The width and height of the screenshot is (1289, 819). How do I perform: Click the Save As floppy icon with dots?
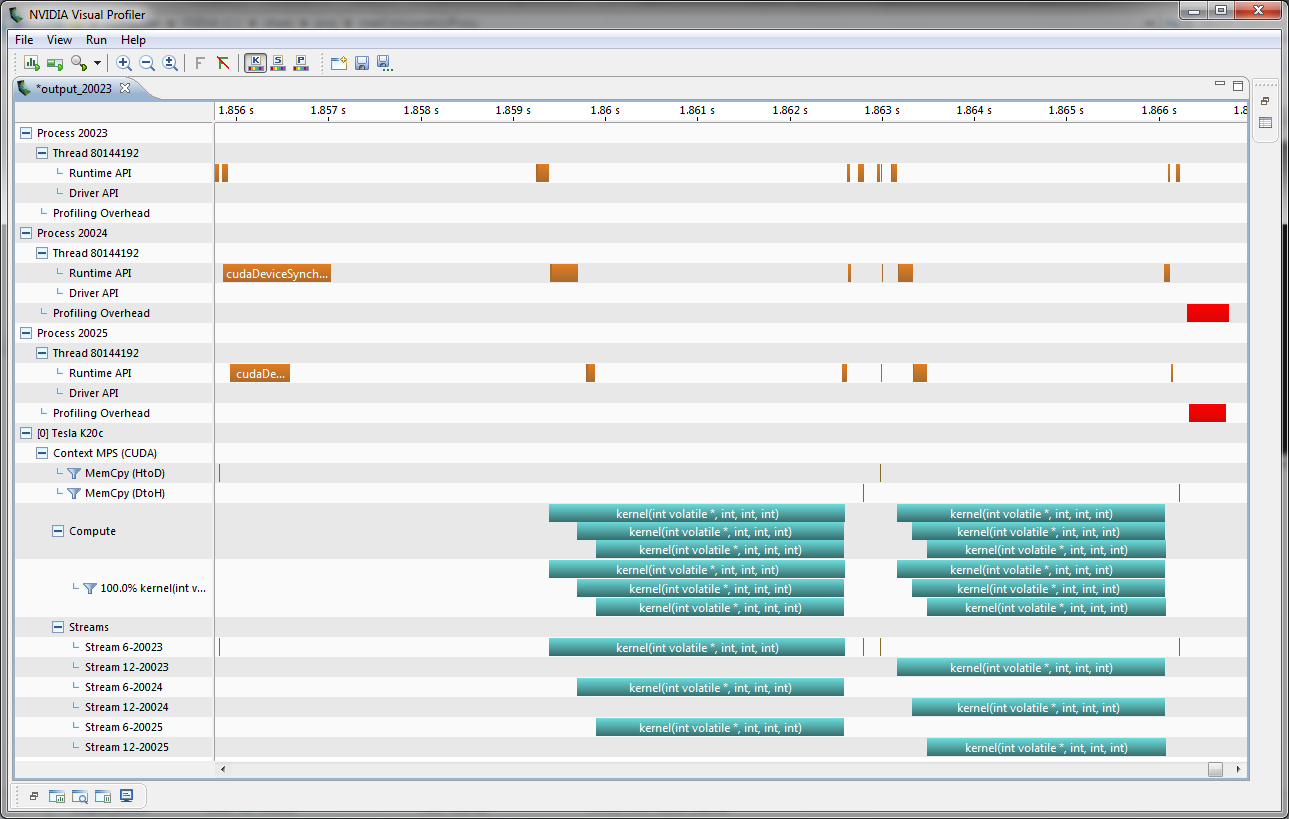point(385,63)
